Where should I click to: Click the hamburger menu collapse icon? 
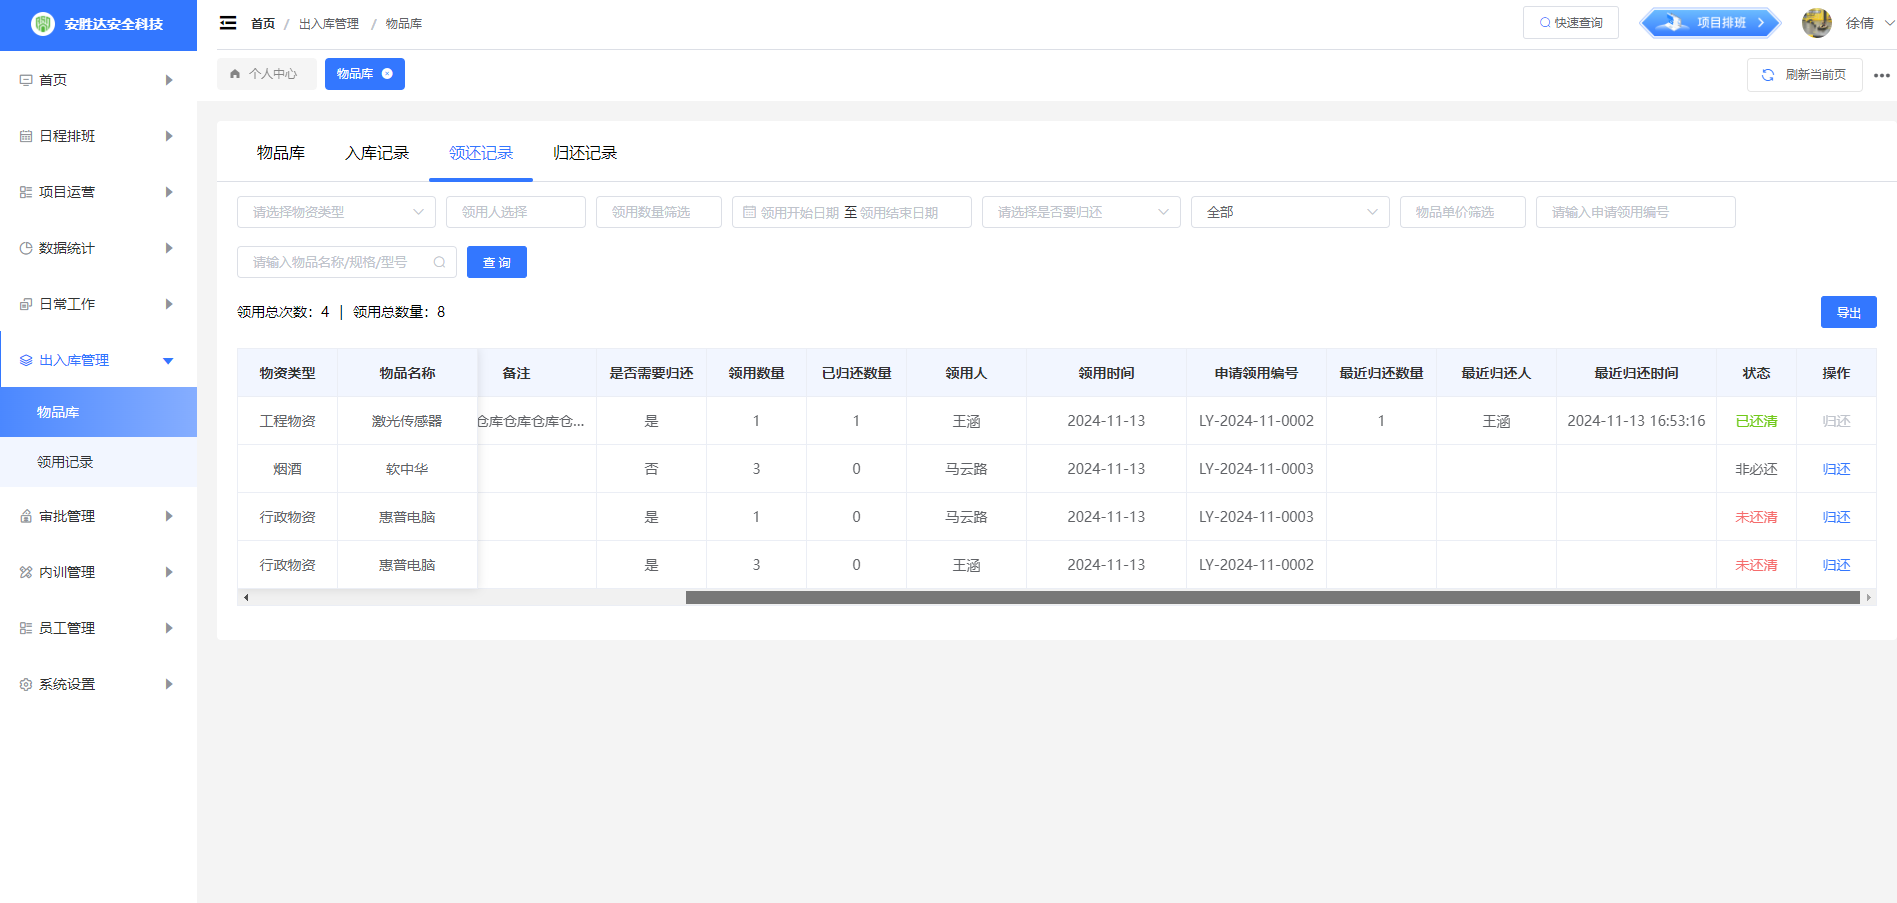click(x=228, y=23)
